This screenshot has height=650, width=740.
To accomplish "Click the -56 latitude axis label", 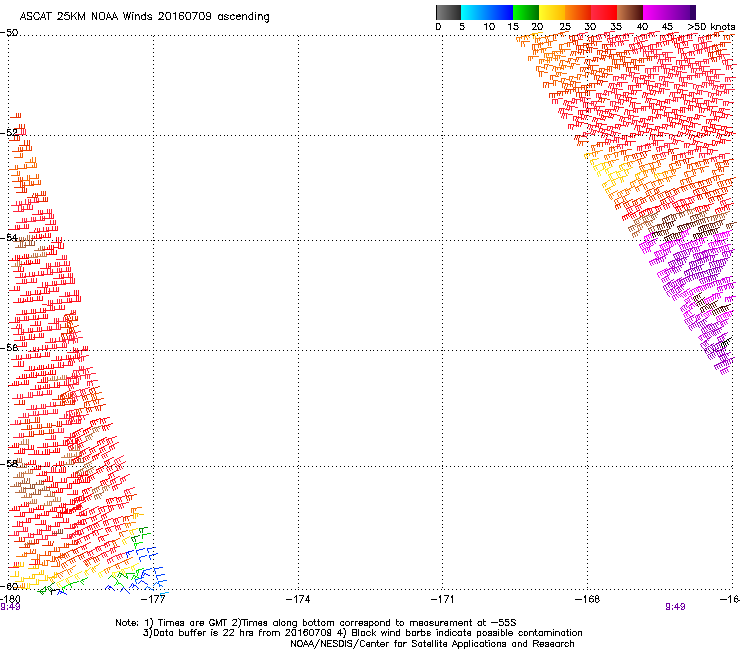I will tap(9, 347).
